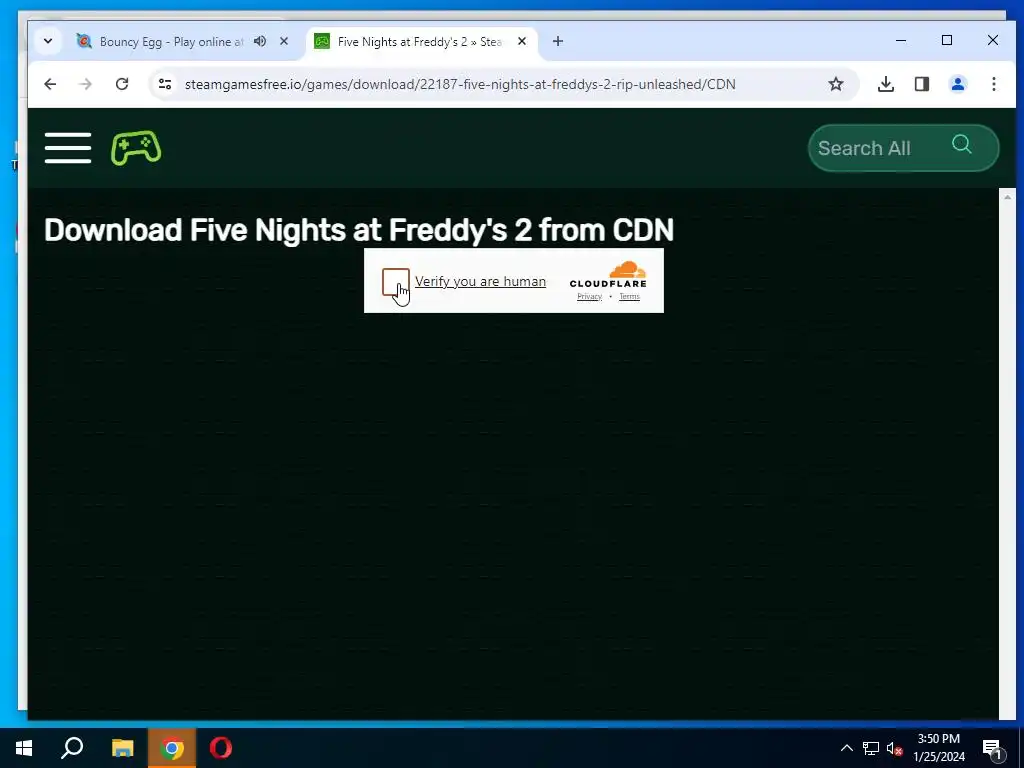1024x768 pixels.
Task: Go forward in browser history
Action: coord(86,84)
